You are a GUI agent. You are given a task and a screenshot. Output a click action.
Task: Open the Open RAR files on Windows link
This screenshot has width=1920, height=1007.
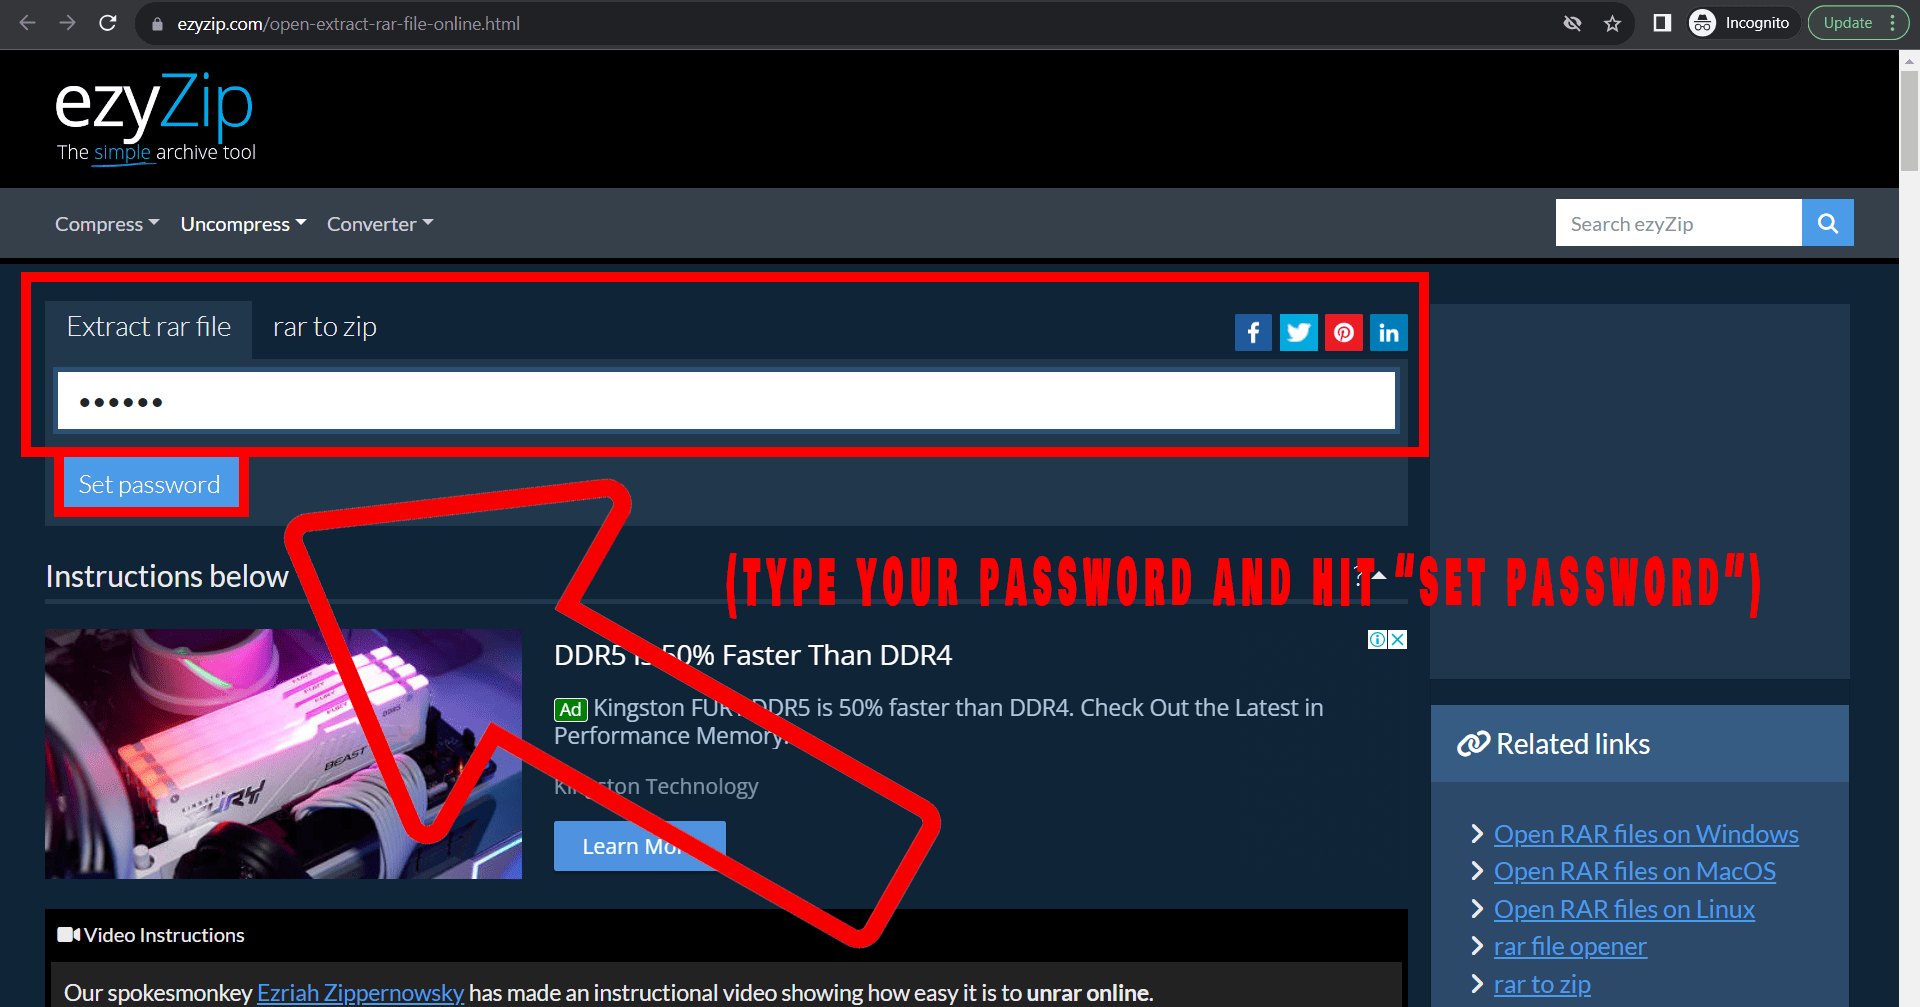coord(1645,833)
